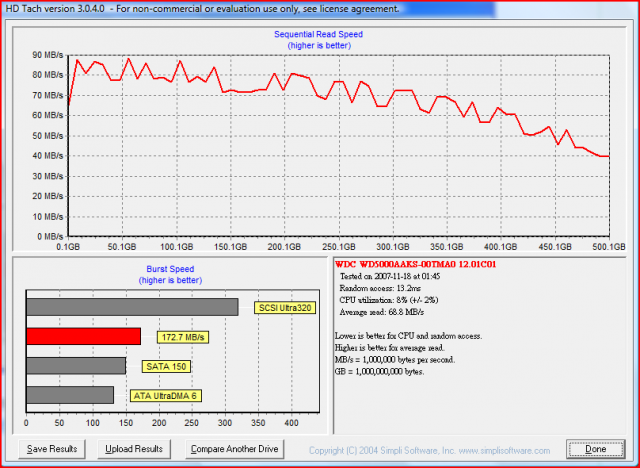Image resolution: width=640 pixels, height=468 pixels.
Task: Click GB = 1,000,000,000 bytes note
Action: (x=380, y=372)
